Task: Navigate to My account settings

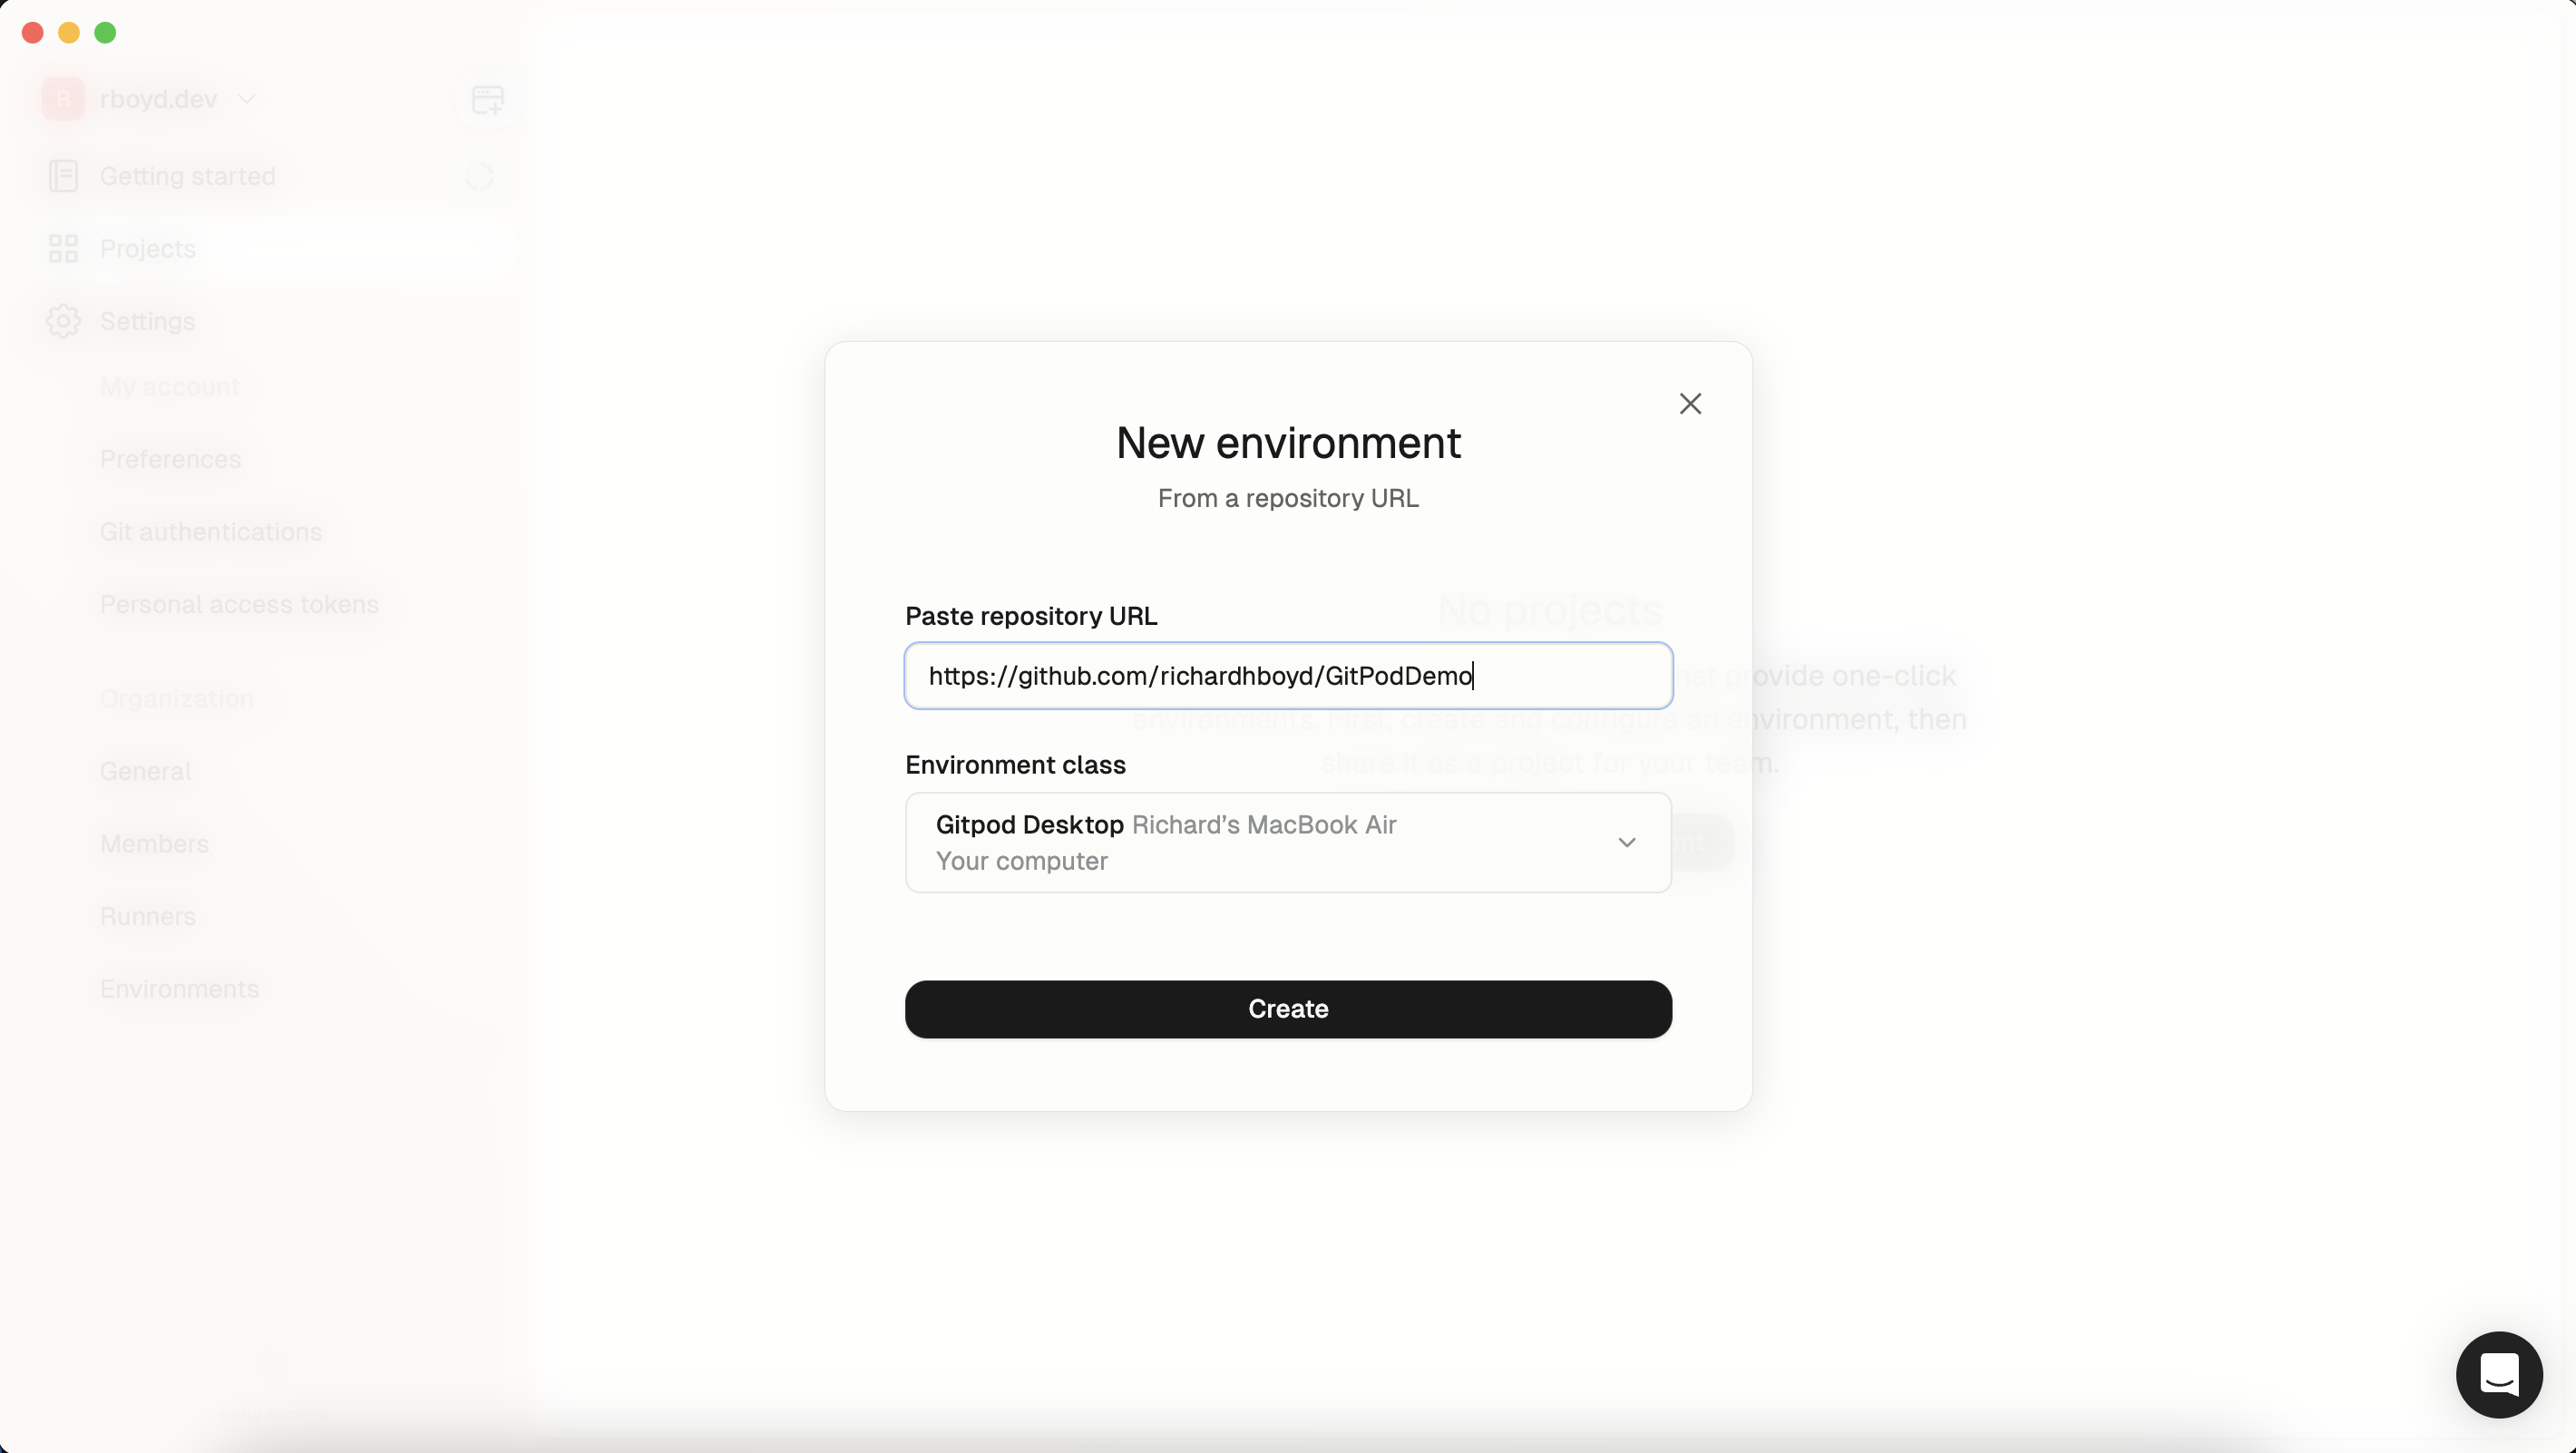Action: pyautogui.click(x=168, y=387)
